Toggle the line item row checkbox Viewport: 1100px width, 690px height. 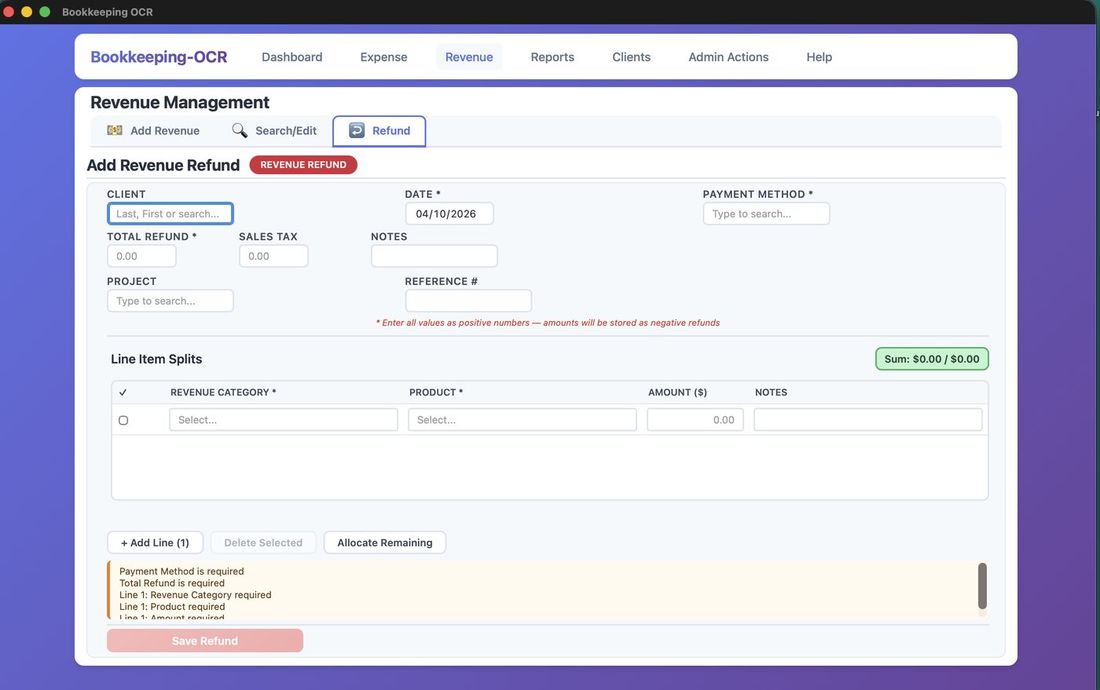click(123, 420)
